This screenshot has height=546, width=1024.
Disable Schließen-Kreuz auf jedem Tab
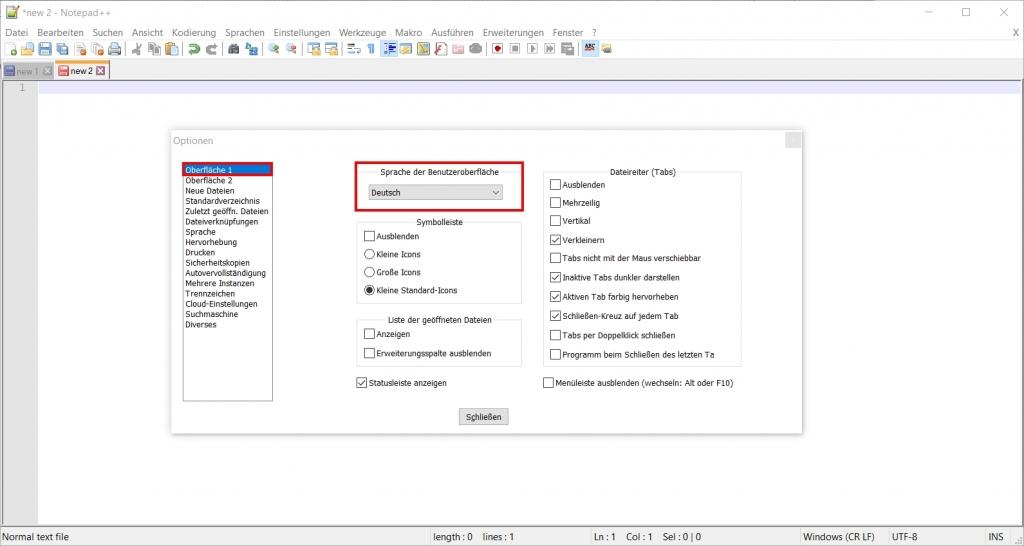click(556, 316)
